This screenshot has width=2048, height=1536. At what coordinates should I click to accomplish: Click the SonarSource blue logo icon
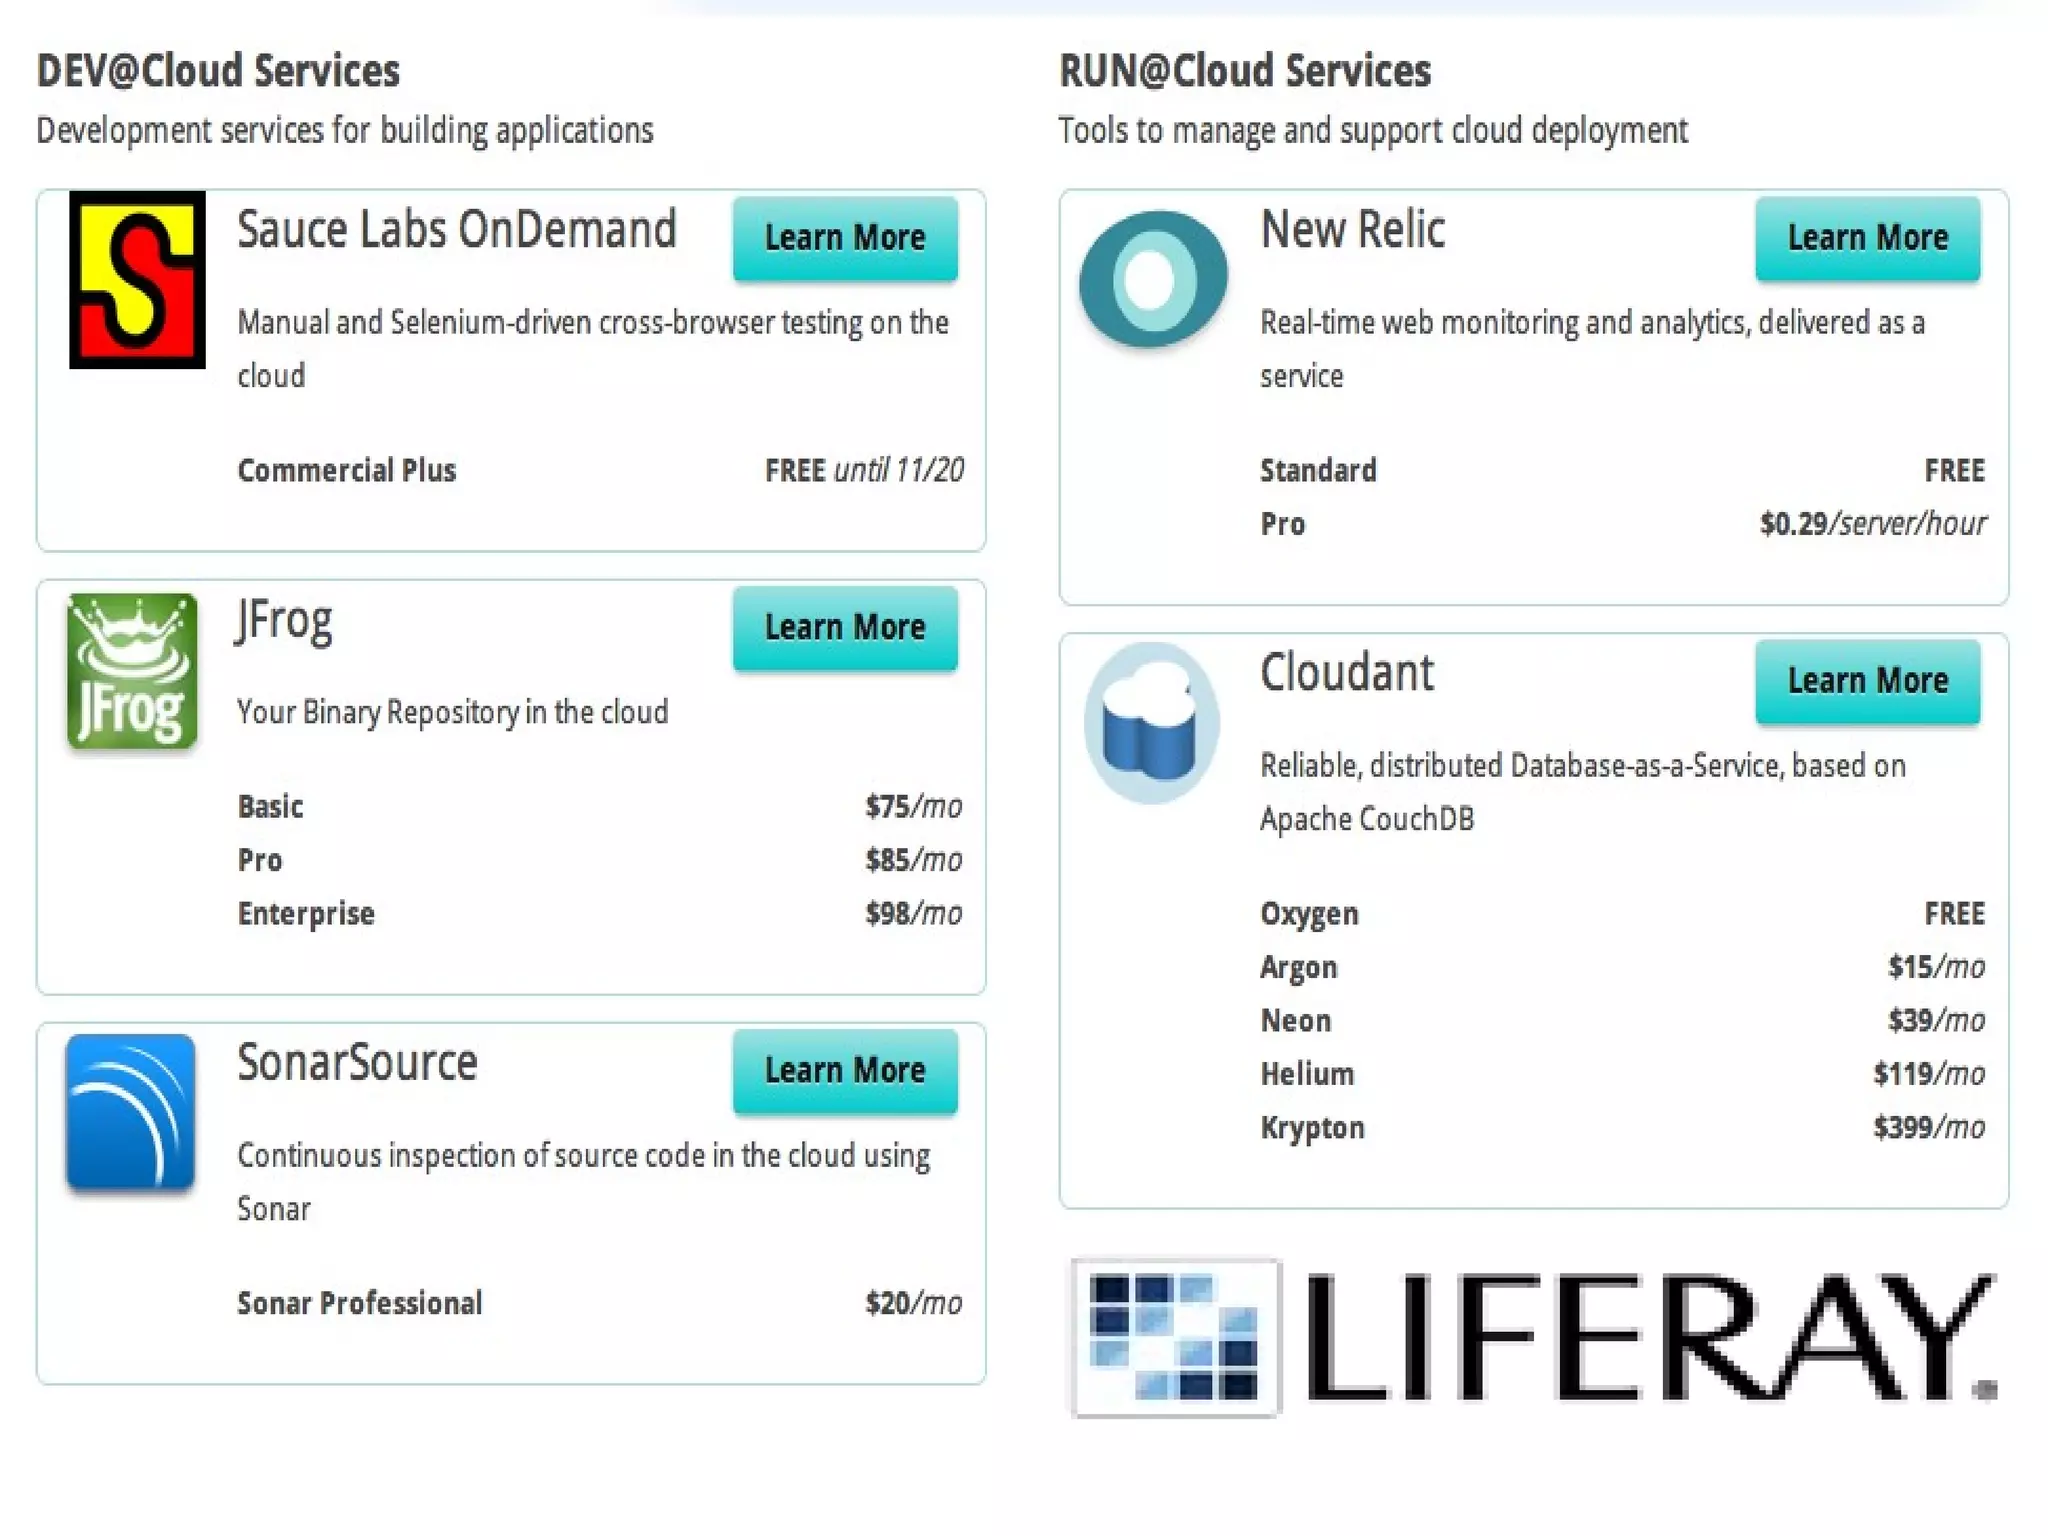(x=130, y=1112)
